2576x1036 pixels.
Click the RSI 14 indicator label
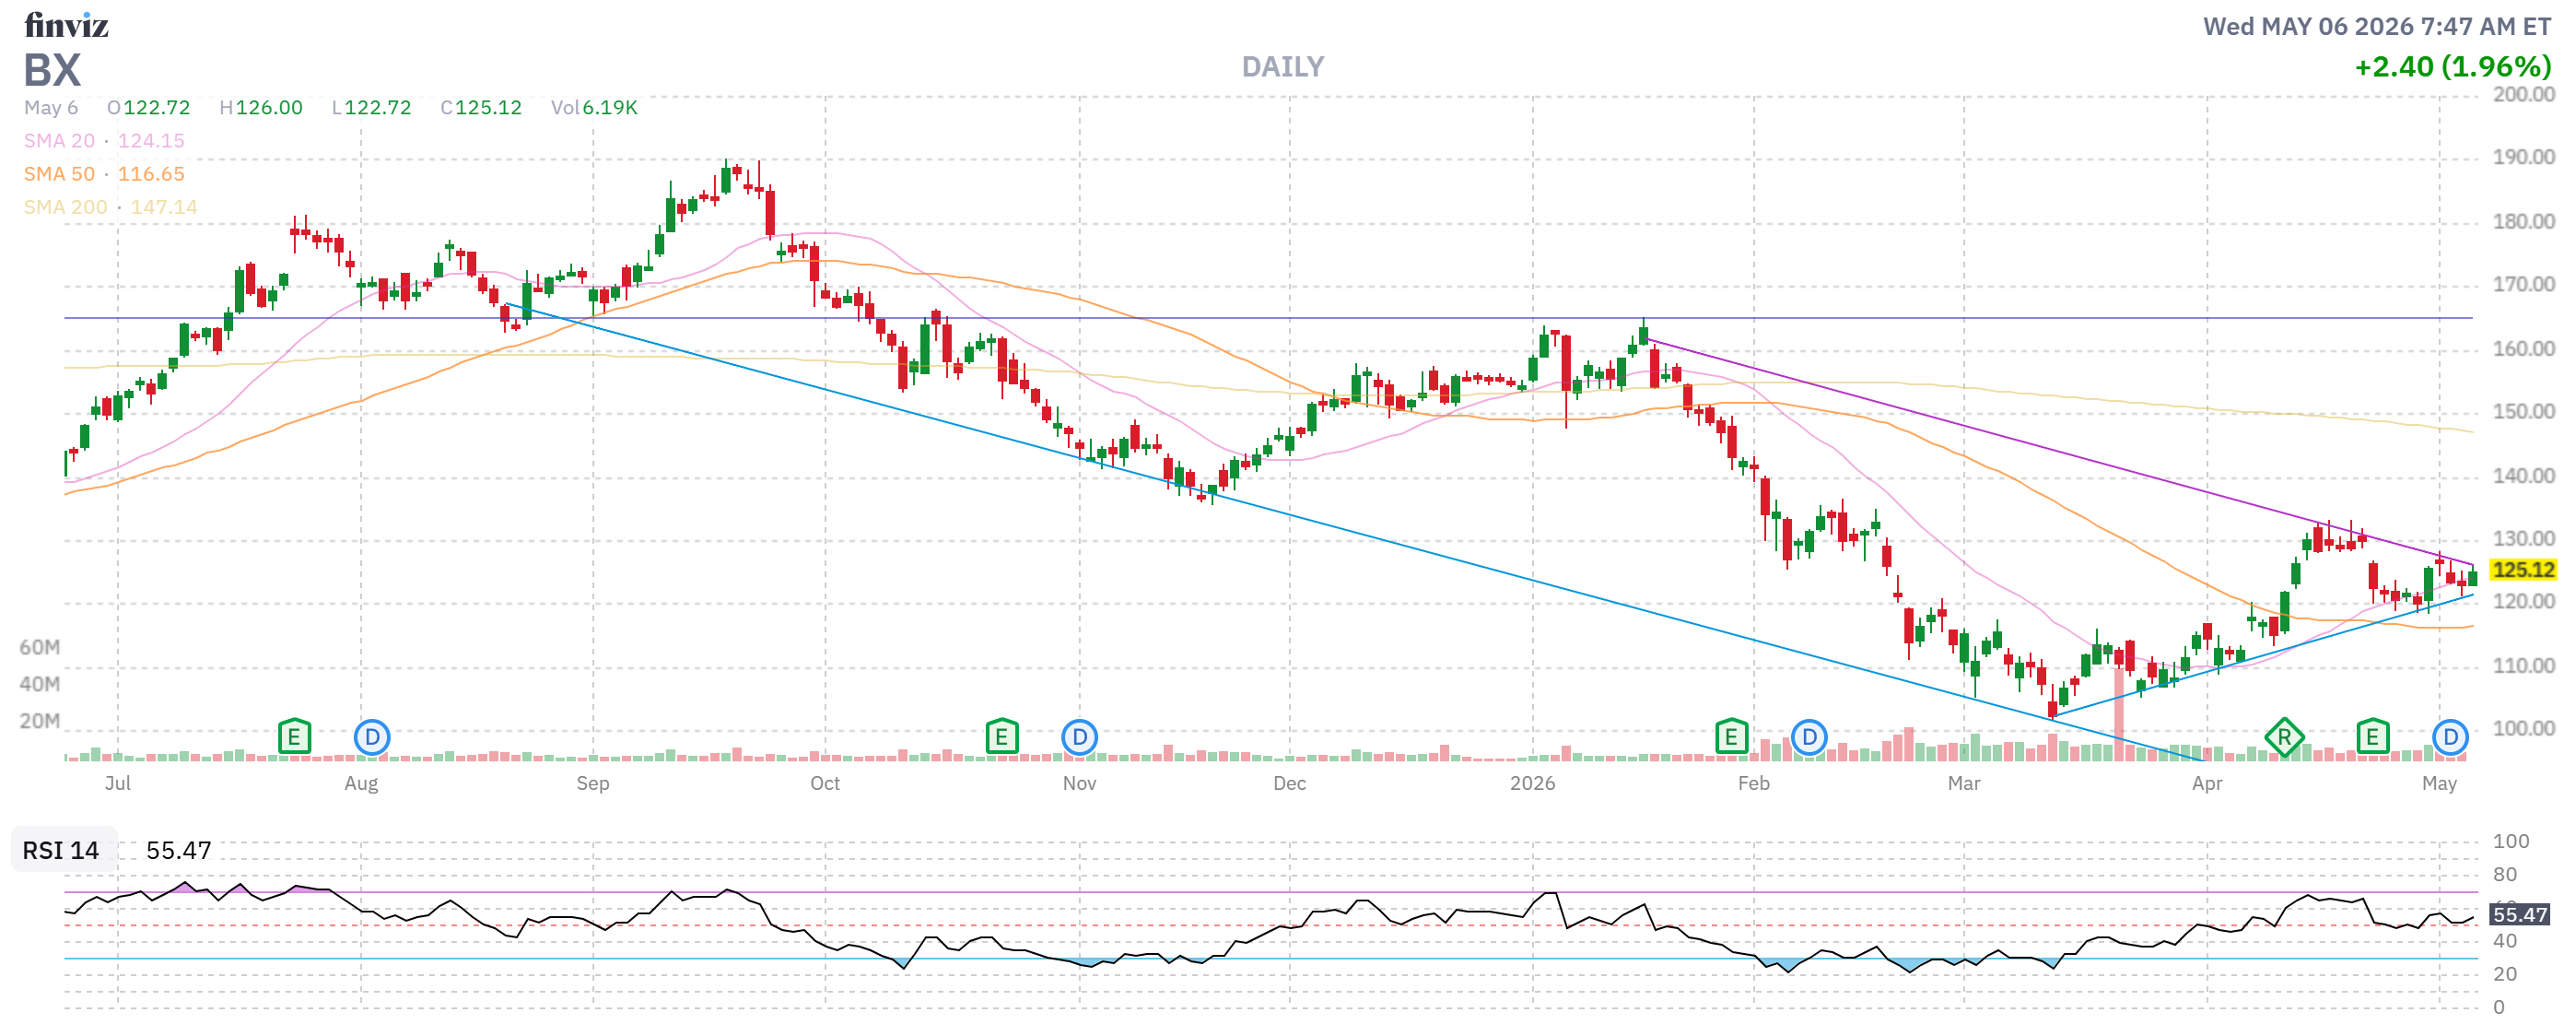click(61, 850)
